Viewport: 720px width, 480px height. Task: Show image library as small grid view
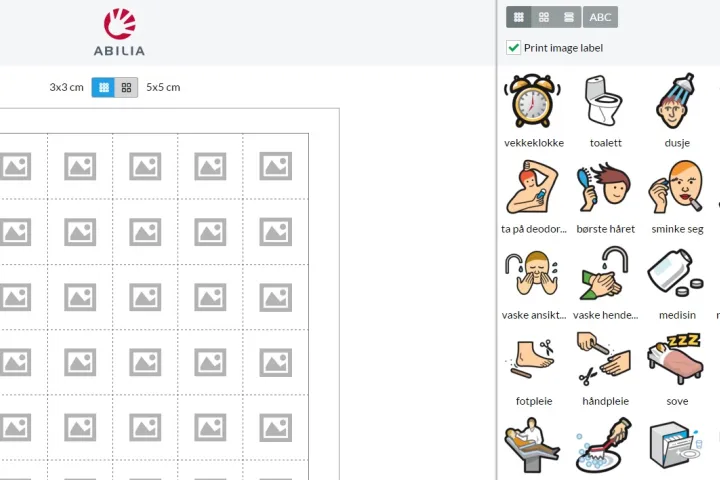coord(518,17)
